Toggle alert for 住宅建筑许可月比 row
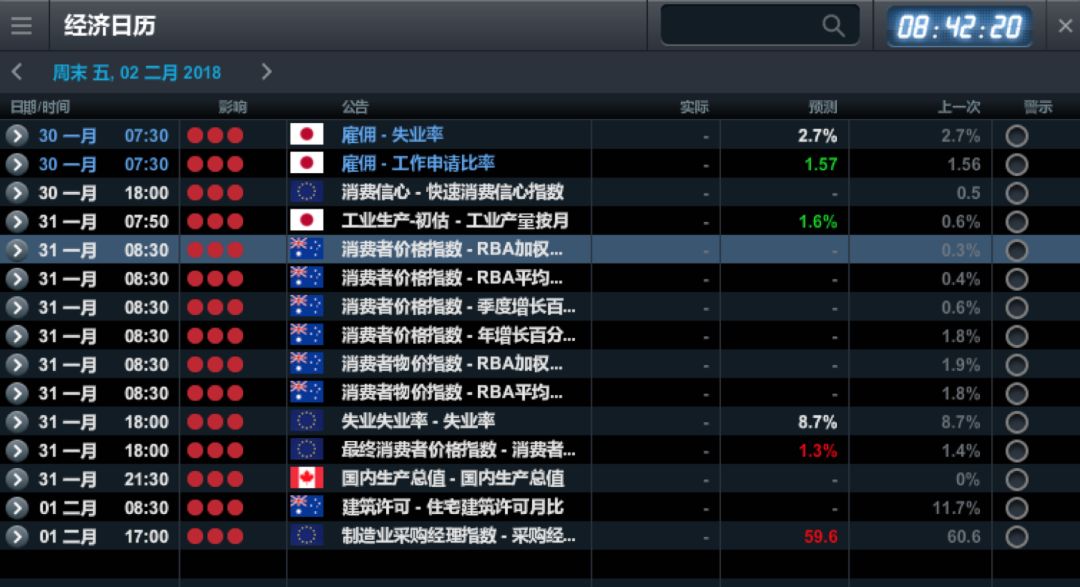This screenshot has height=587, width=1080. pos(1017,508)
